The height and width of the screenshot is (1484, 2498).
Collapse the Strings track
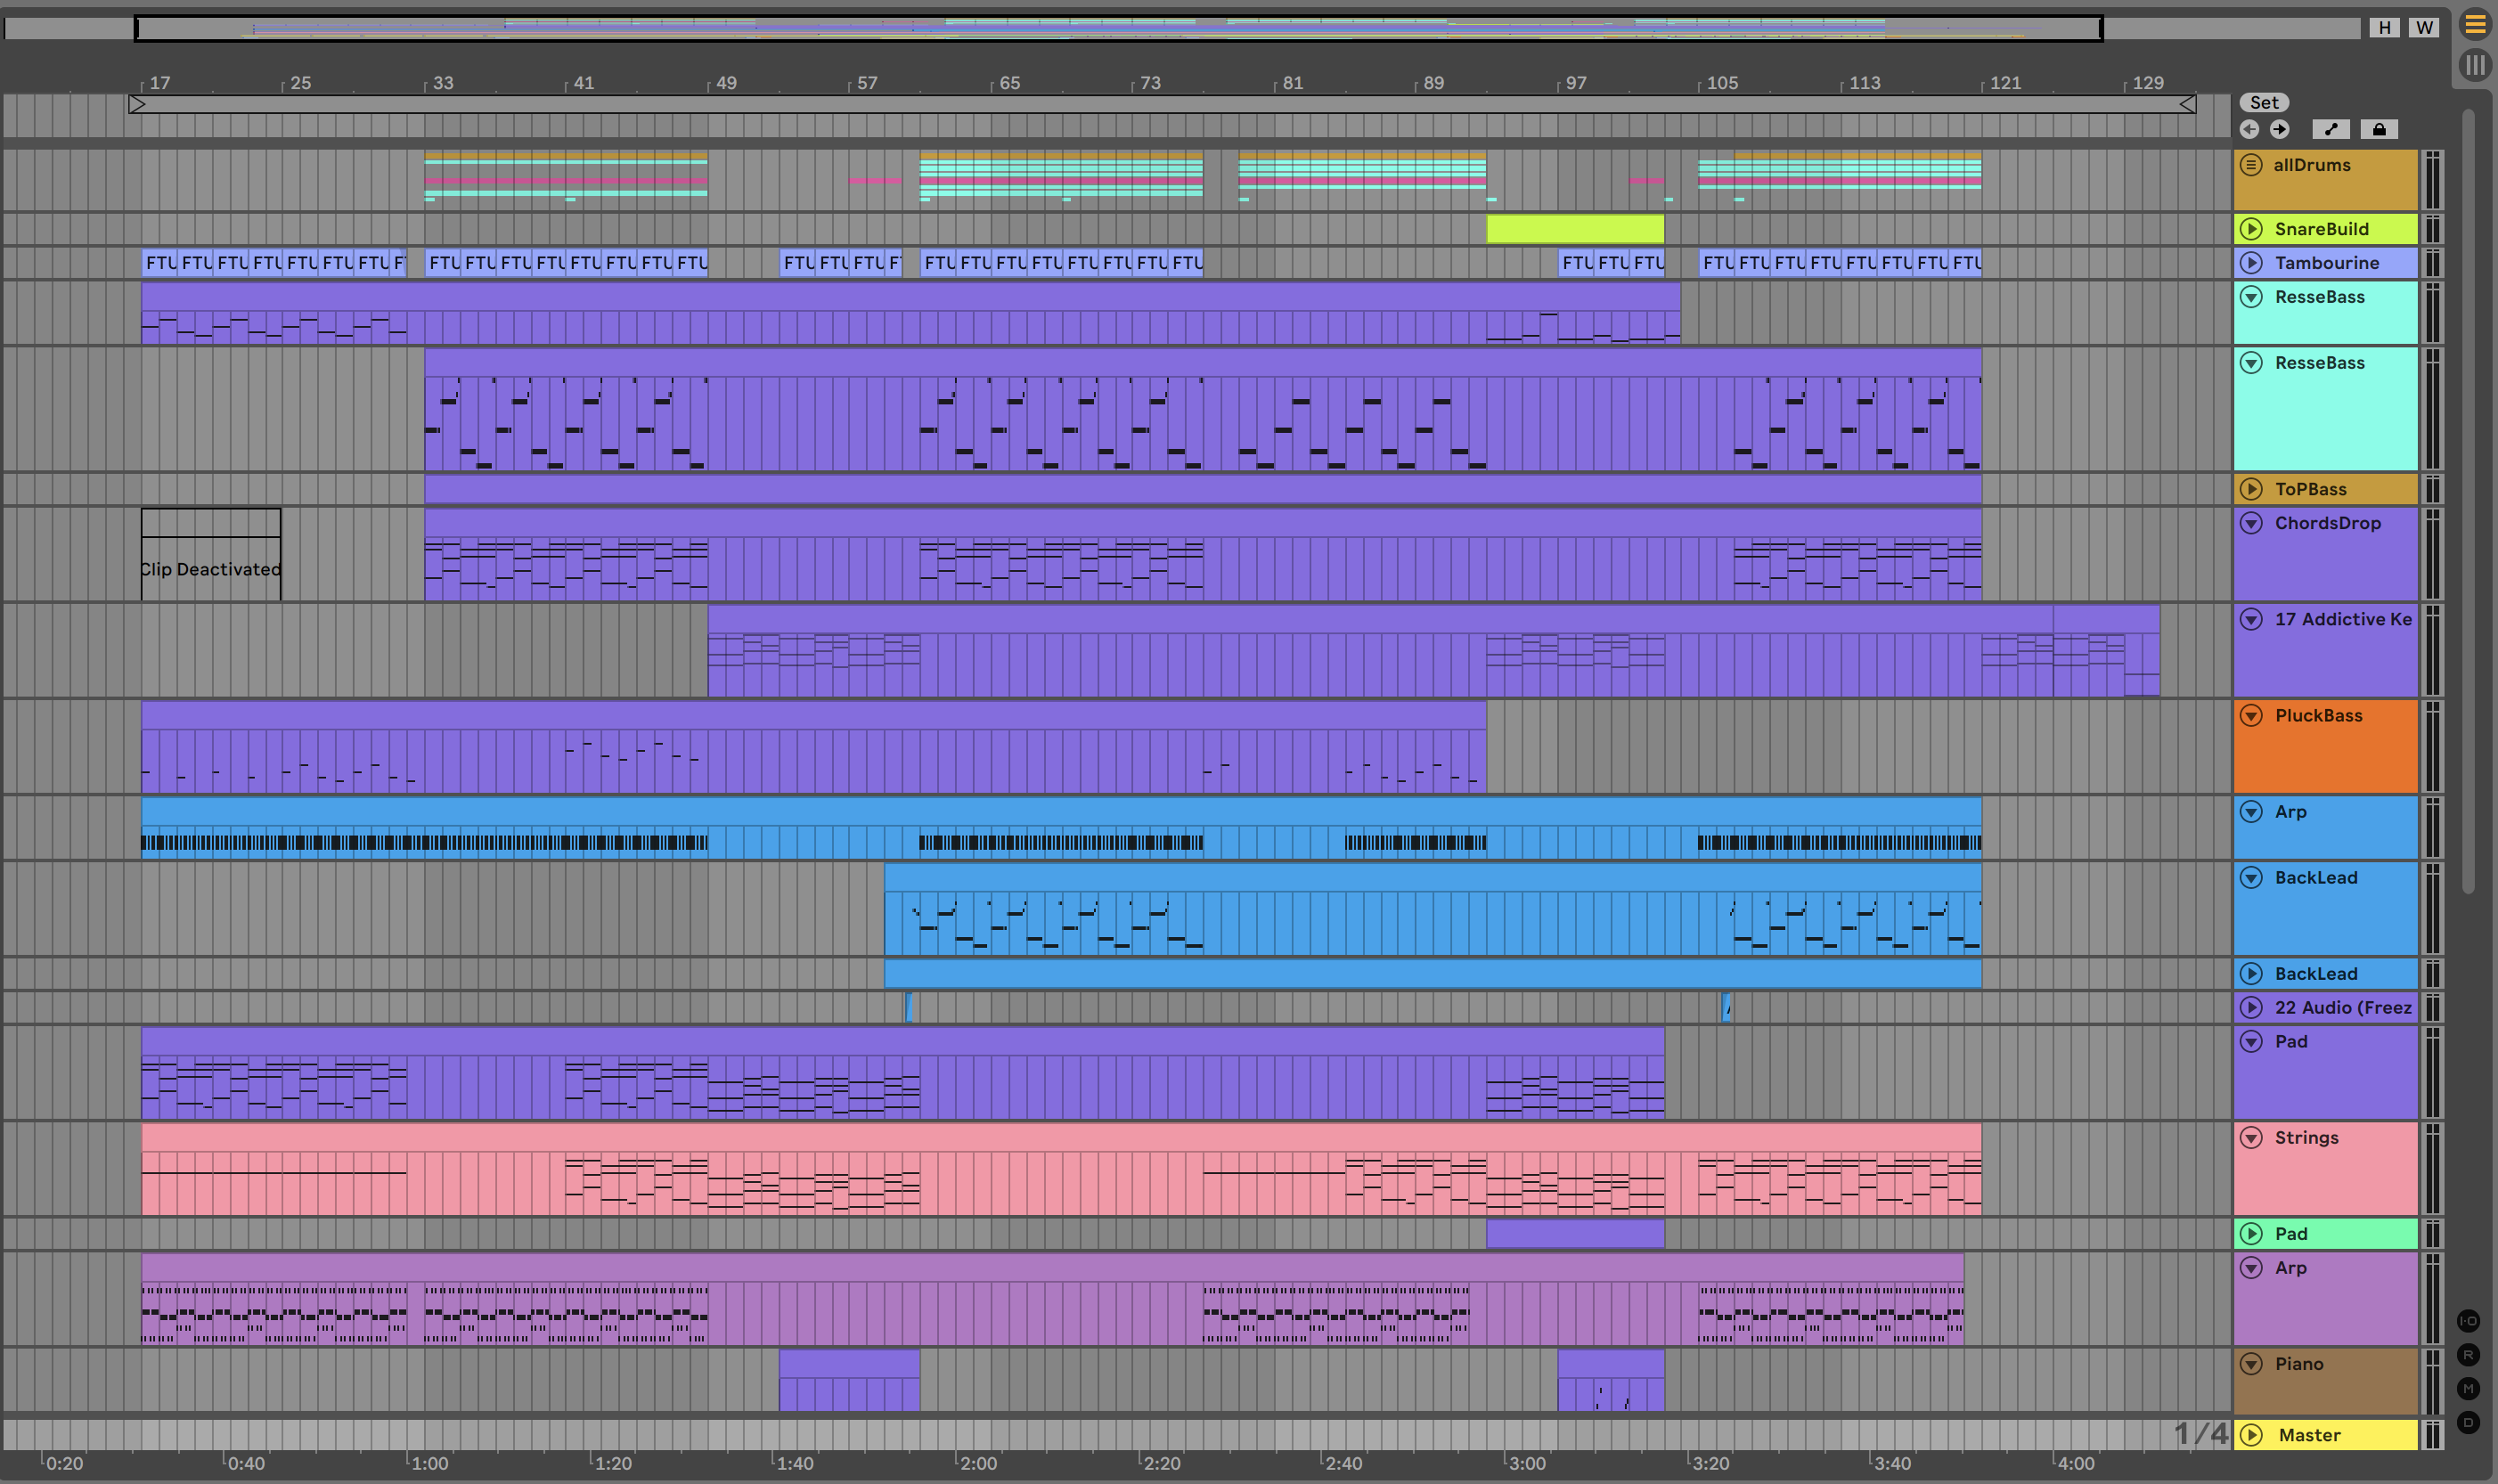pos(2251,1137)
